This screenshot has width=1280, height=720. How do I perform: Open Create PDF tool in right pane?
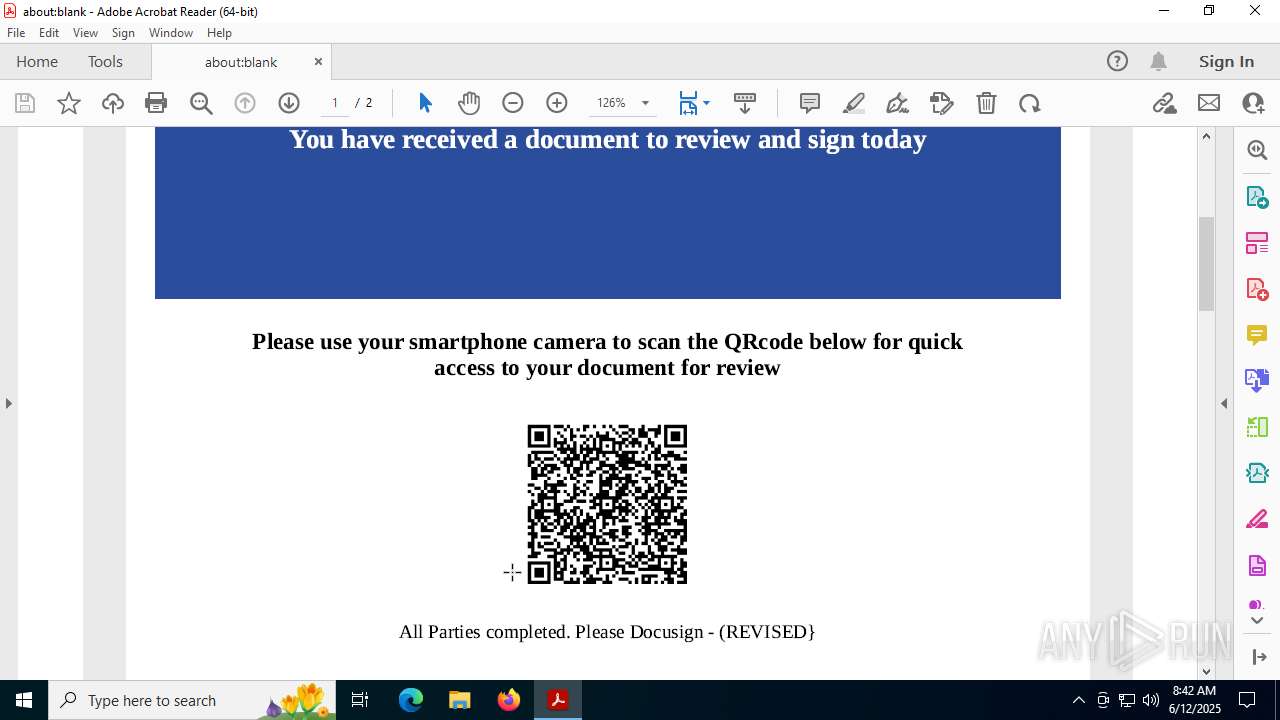tap(1257, 289)
